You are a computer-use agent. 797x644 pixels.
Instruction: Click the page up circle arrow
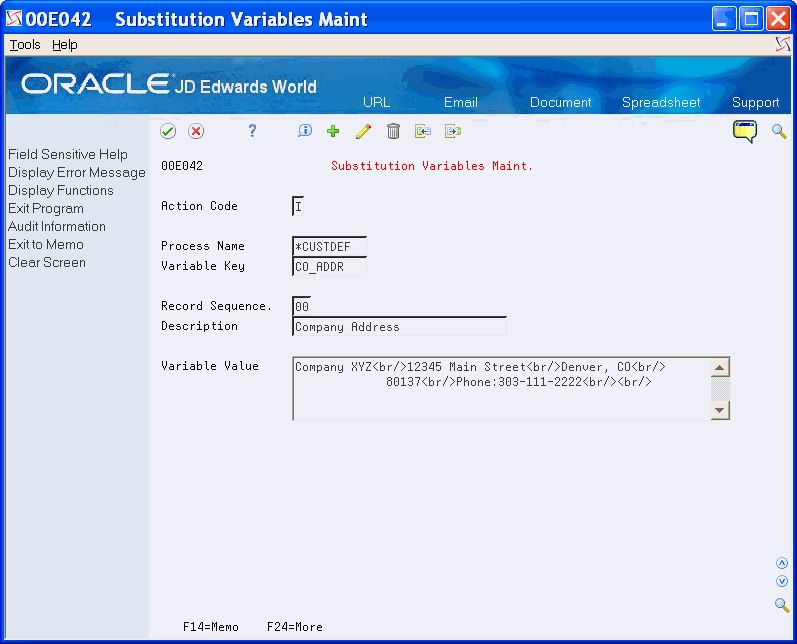click(x=782, y=563)
